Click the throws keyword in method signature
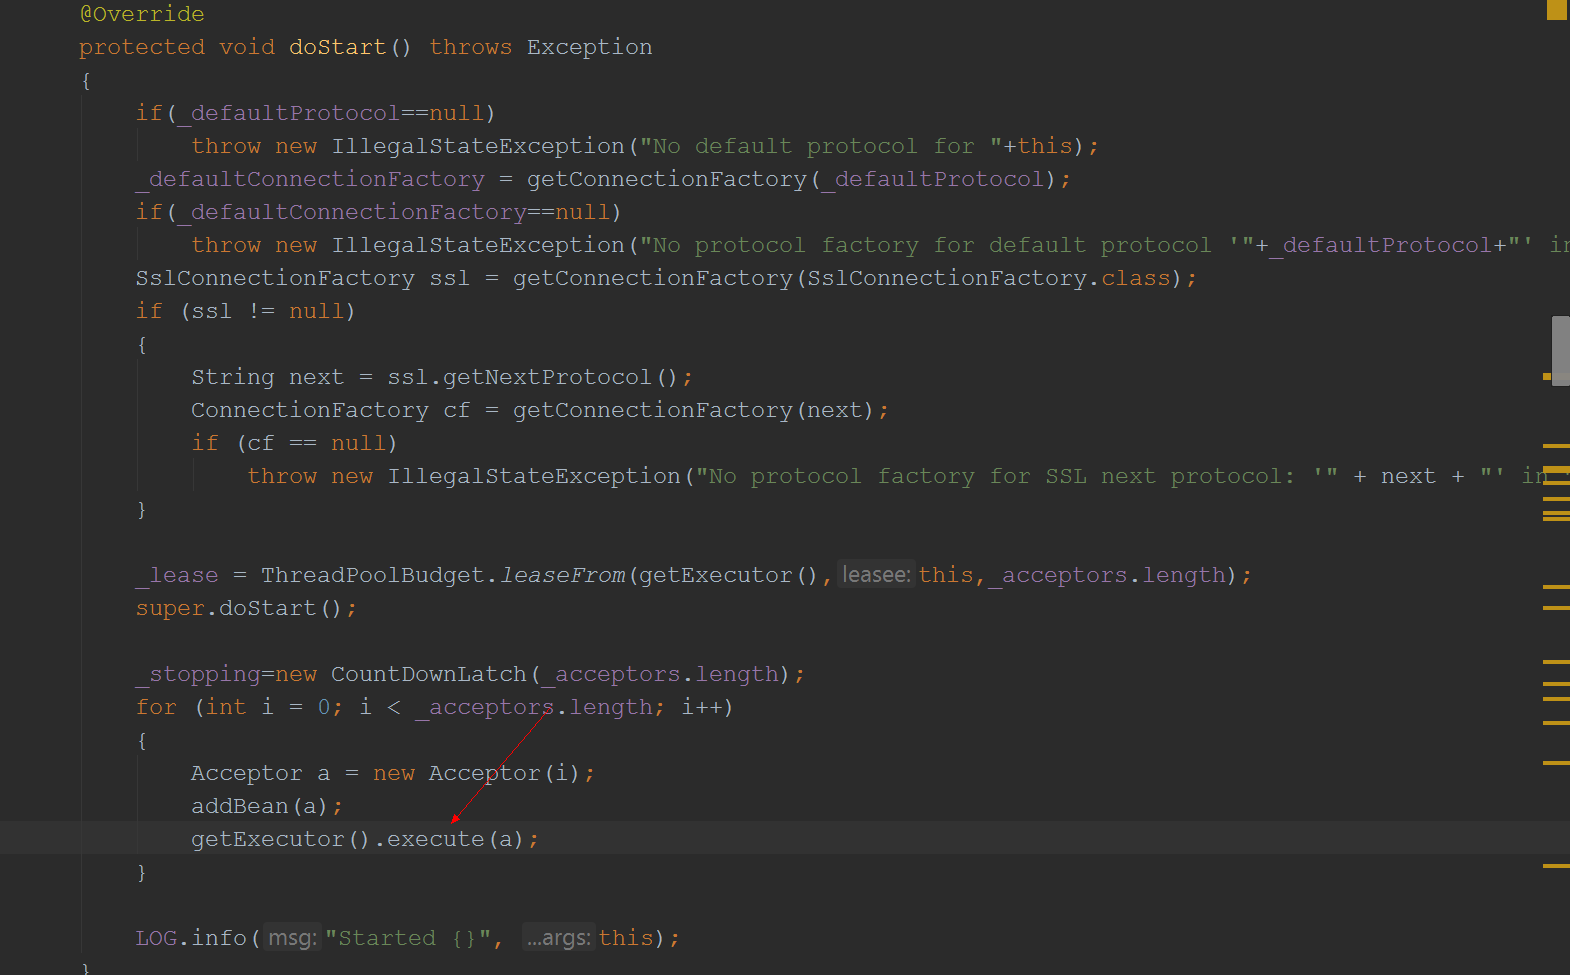 click(x=470, y=47)
